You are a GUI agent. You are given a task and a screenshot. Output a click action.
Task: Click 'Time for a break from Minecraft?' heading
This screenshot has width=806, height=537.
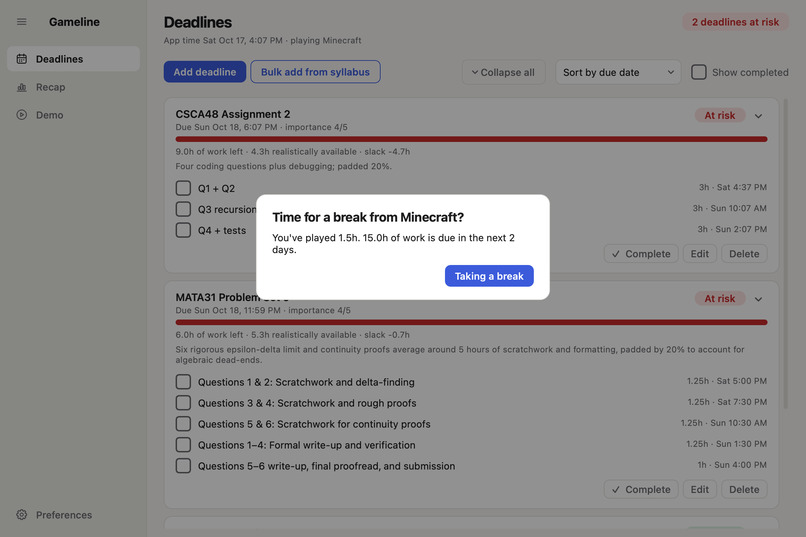[x=368, y=217]
